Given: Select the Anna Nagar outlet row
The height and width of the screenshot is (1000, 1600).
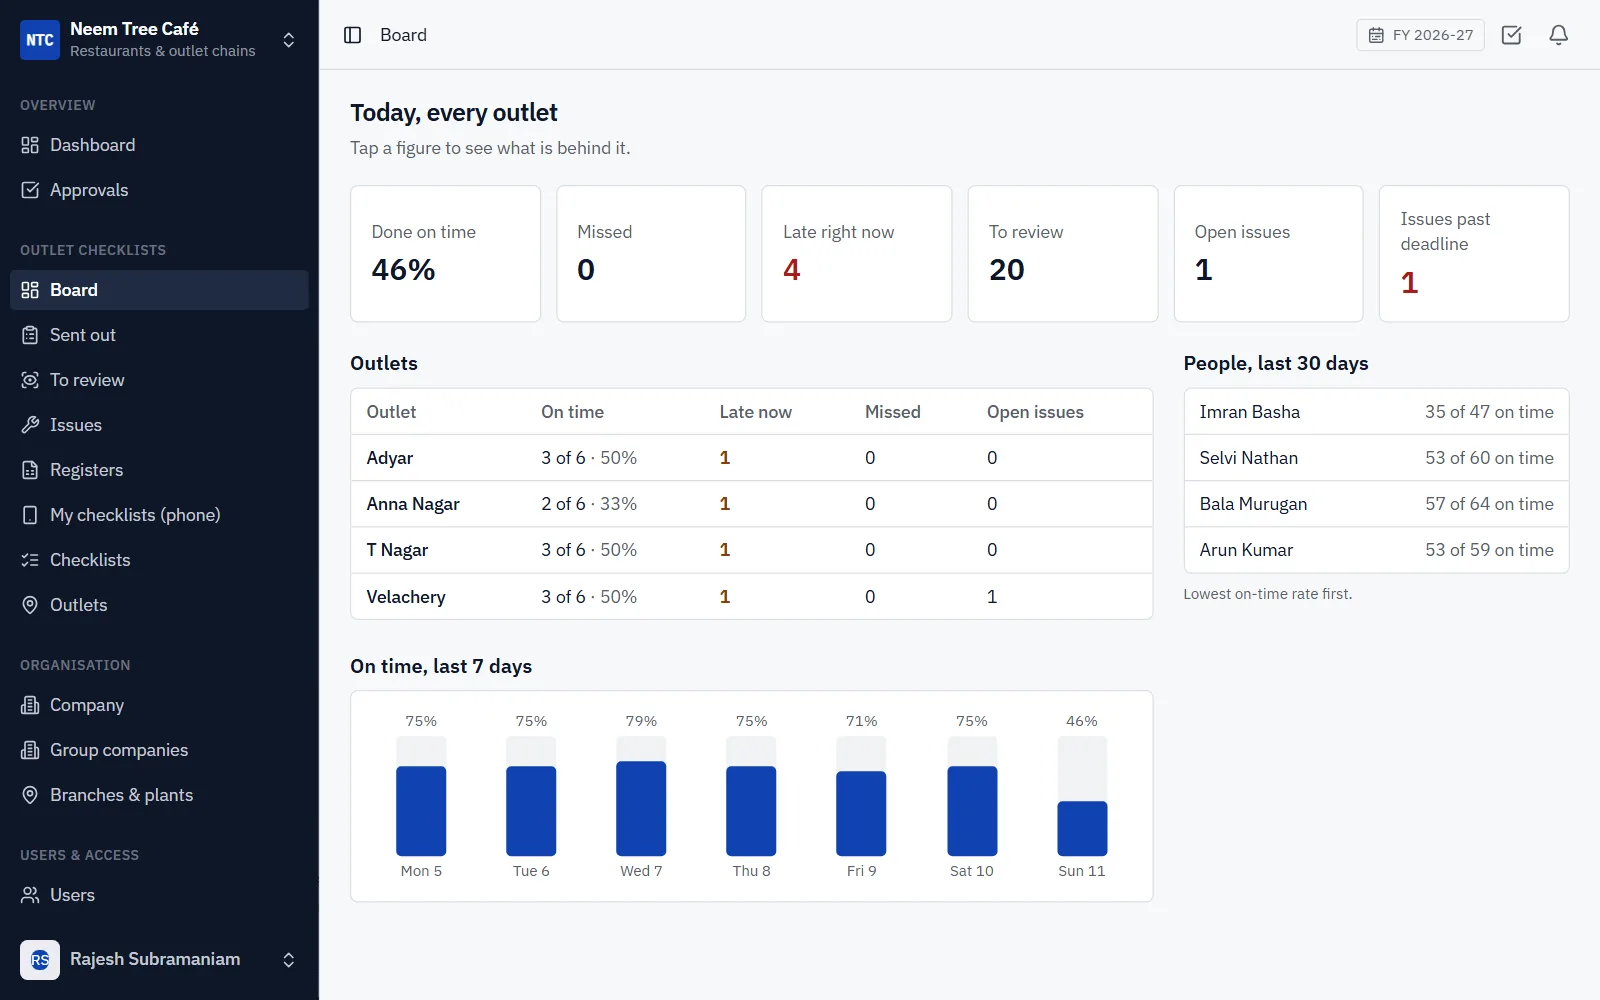Looking at the screenshot, I should (x=751, y=504).
